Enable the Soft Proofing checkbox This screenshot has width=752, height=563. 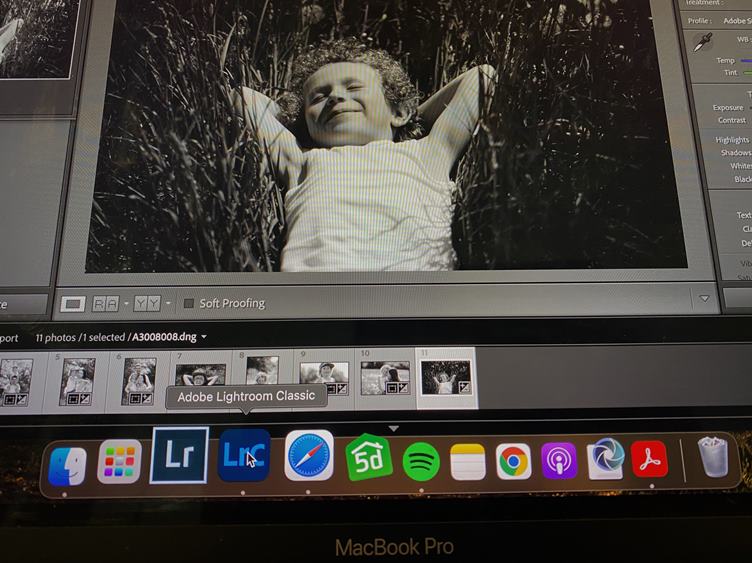click(x=189, y=303)
